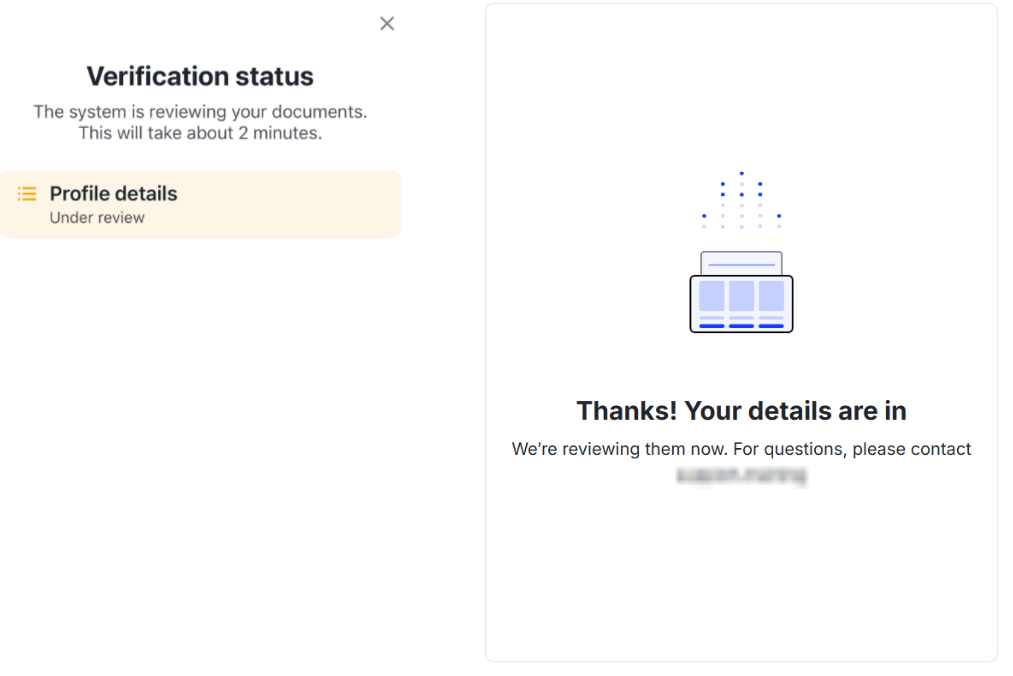The image size is (1013, 676).
Task: Click the paper sheet at the scanner top
Action: (x=741, y=262)
